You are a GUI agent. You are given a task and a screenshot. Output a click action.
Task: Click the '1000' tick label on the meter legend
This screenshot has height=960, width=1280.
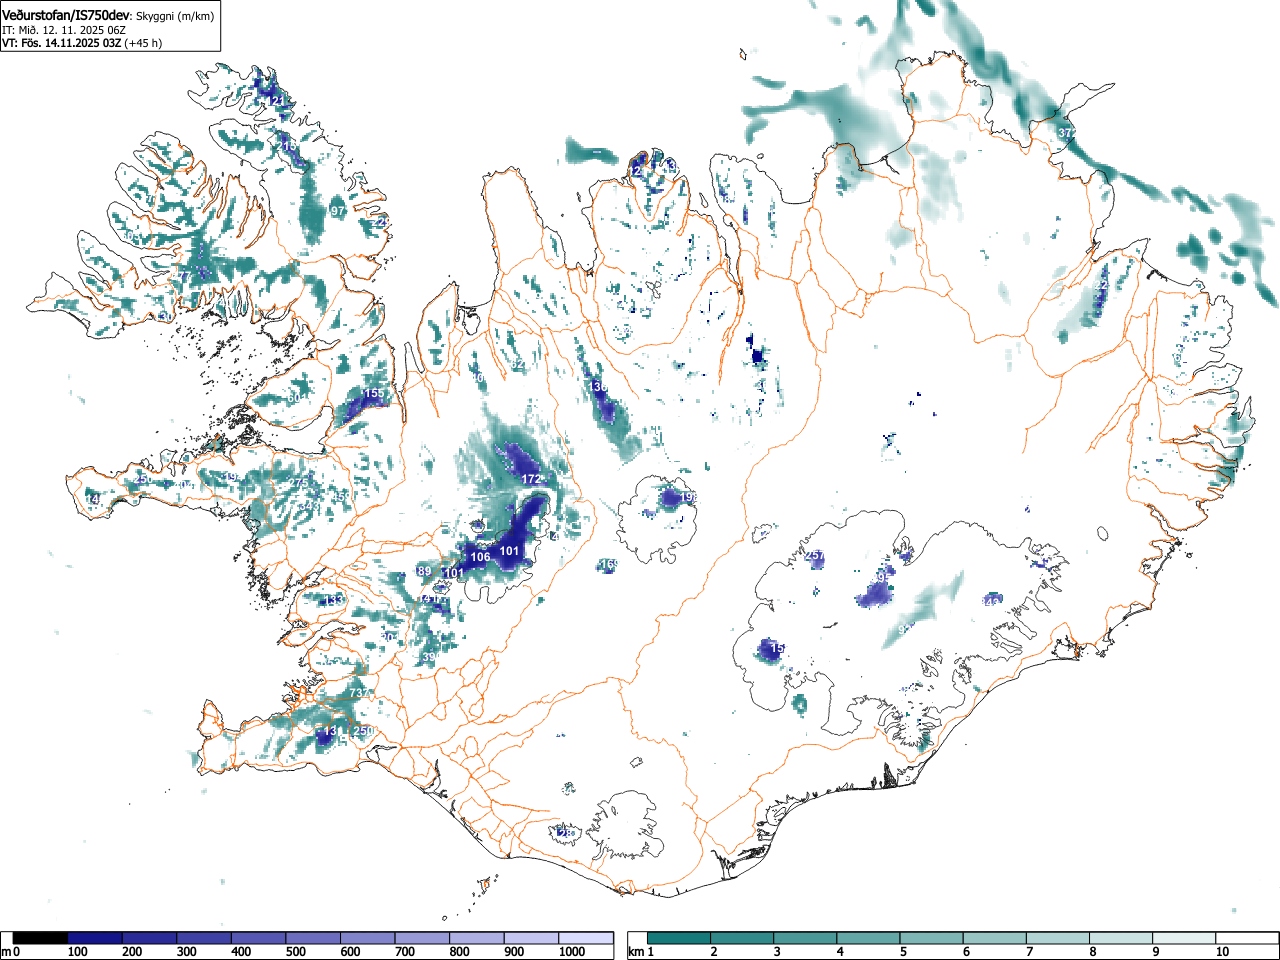571,952
